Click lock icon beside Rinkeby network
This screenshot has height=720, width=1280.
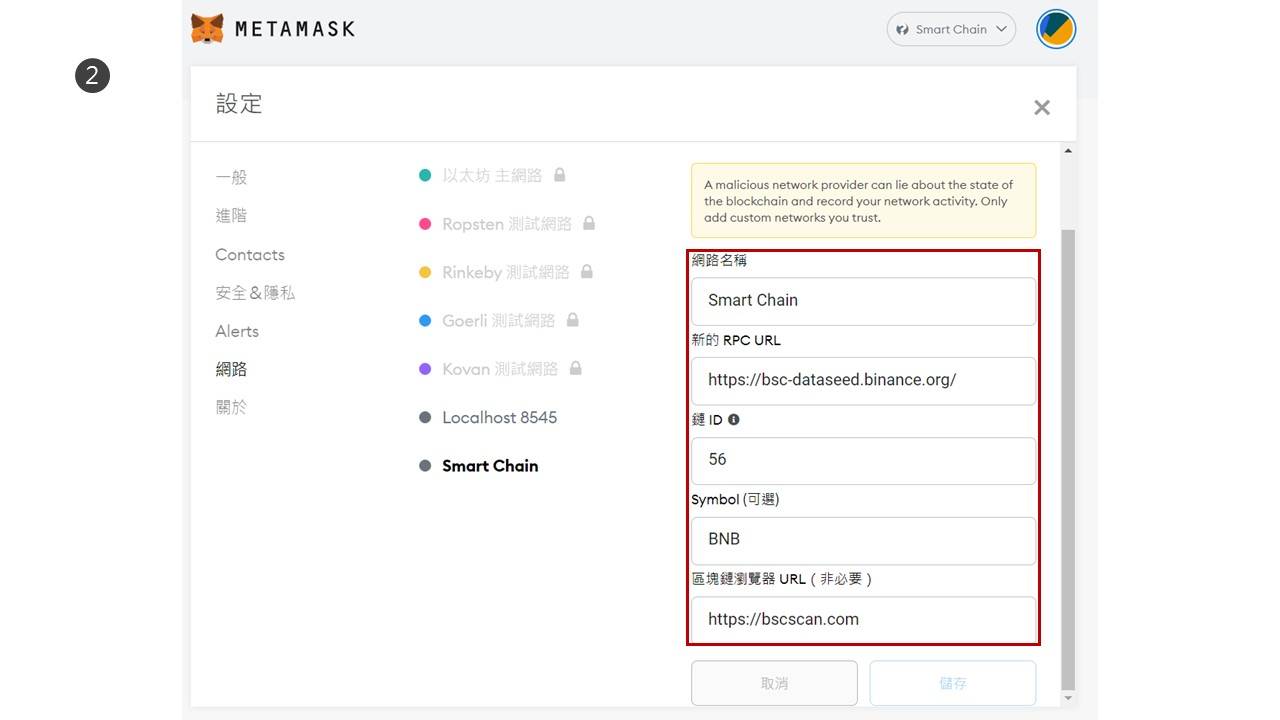coord(587,271)
